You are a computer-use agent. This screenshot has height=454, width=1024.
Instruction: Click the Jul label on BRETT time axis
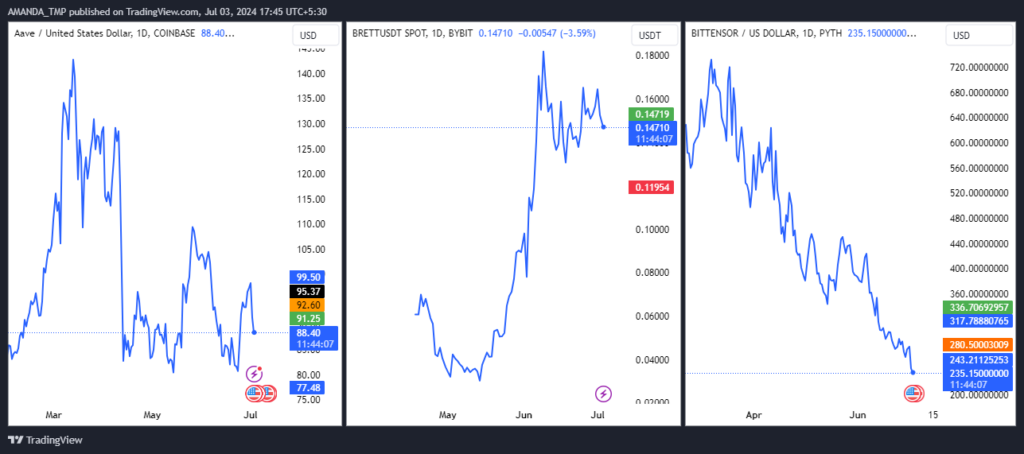(598, 415)
